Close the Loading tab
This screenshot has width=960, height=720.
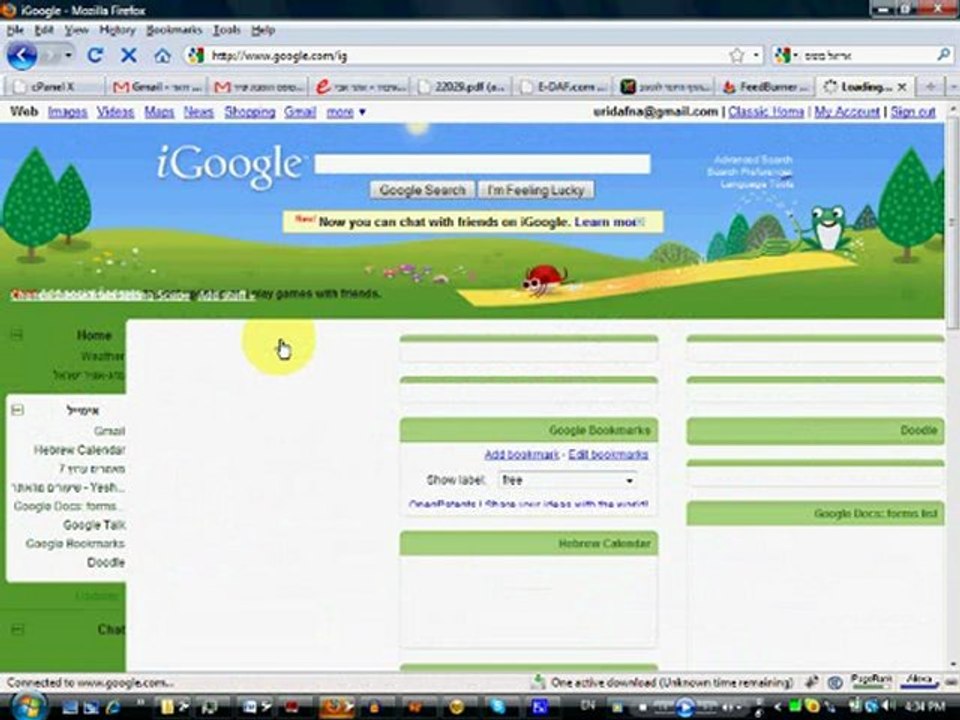[901, 87]
